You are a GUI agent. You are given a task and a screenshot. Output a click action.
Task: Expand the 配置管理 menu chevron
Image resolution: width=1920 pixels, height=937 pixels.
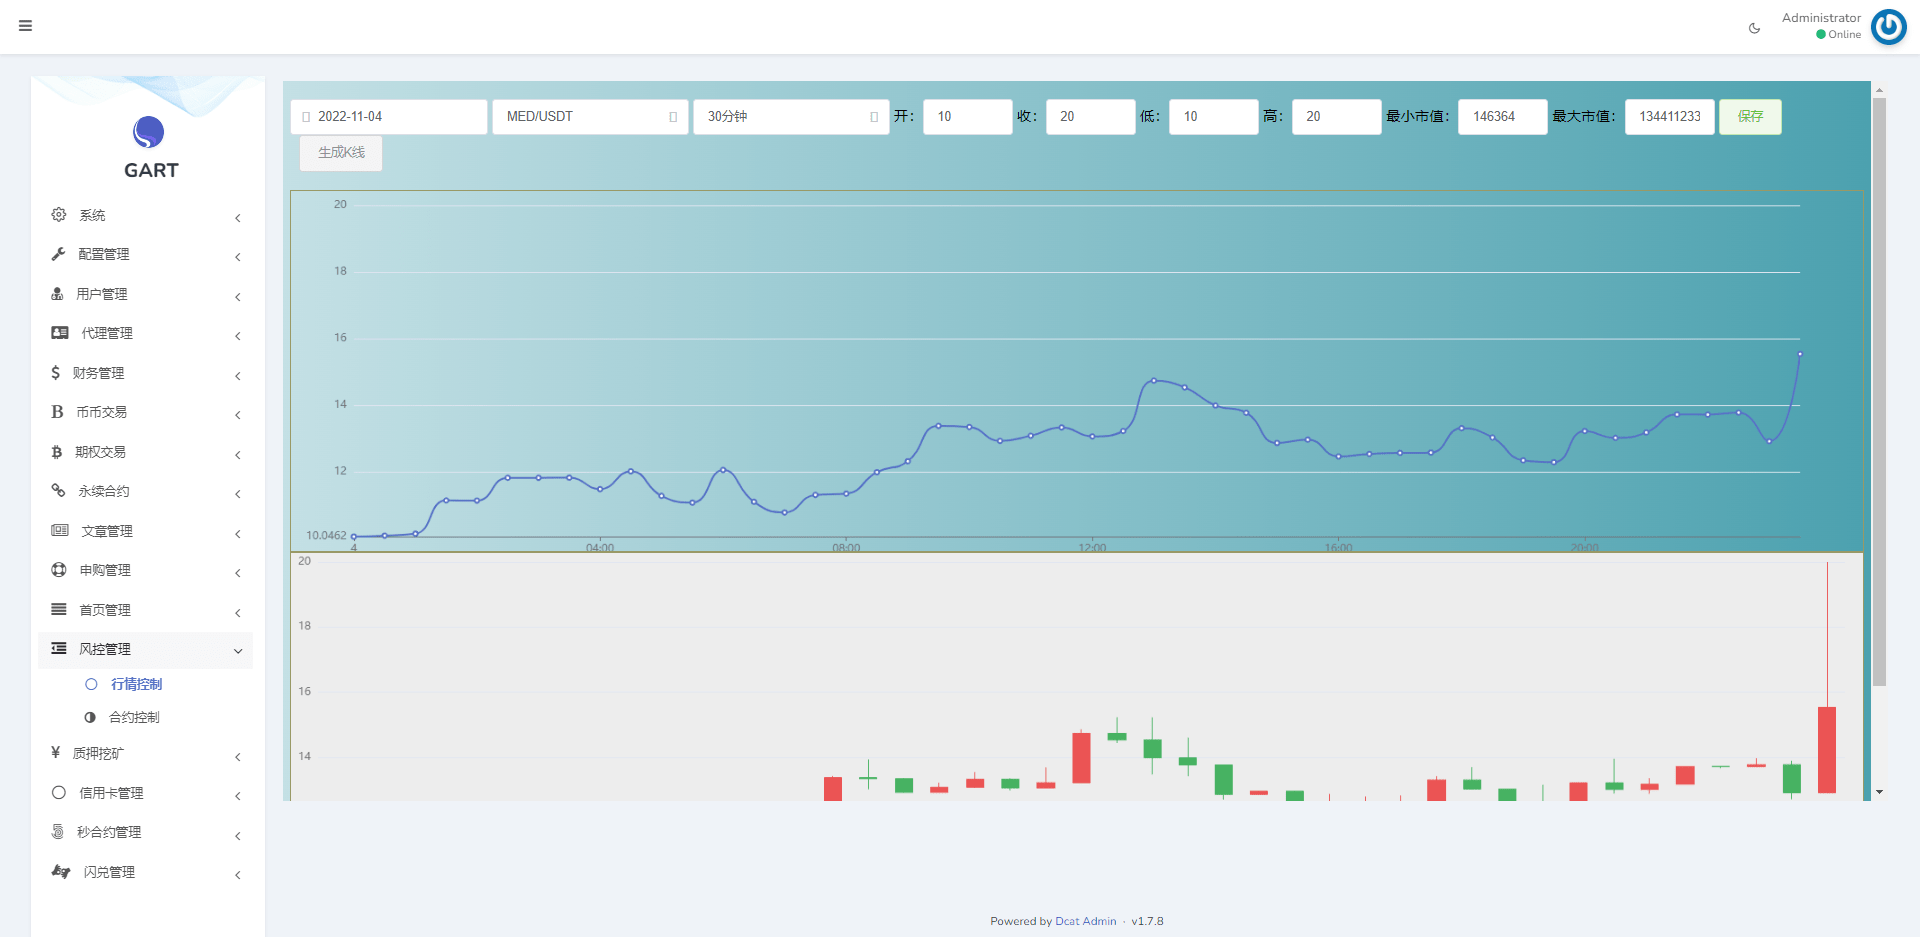coord(238,257)
